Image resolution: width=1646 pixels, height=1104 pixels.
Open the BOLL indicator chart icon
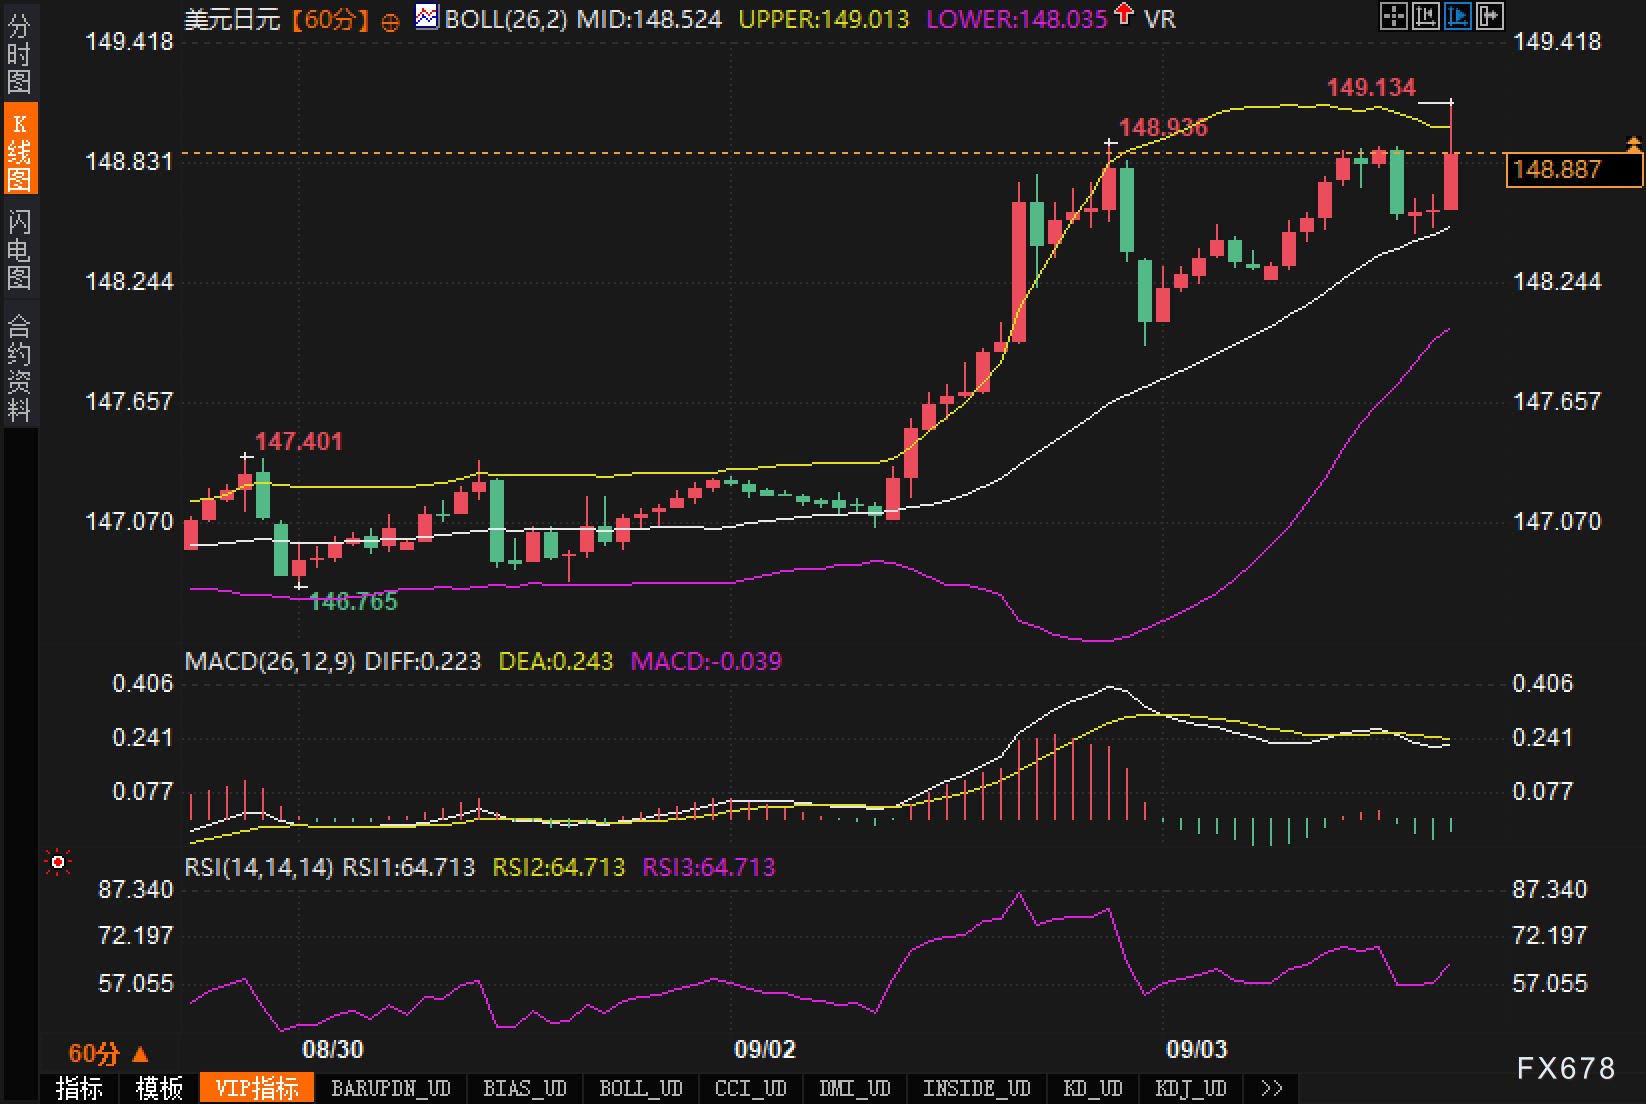427,17
